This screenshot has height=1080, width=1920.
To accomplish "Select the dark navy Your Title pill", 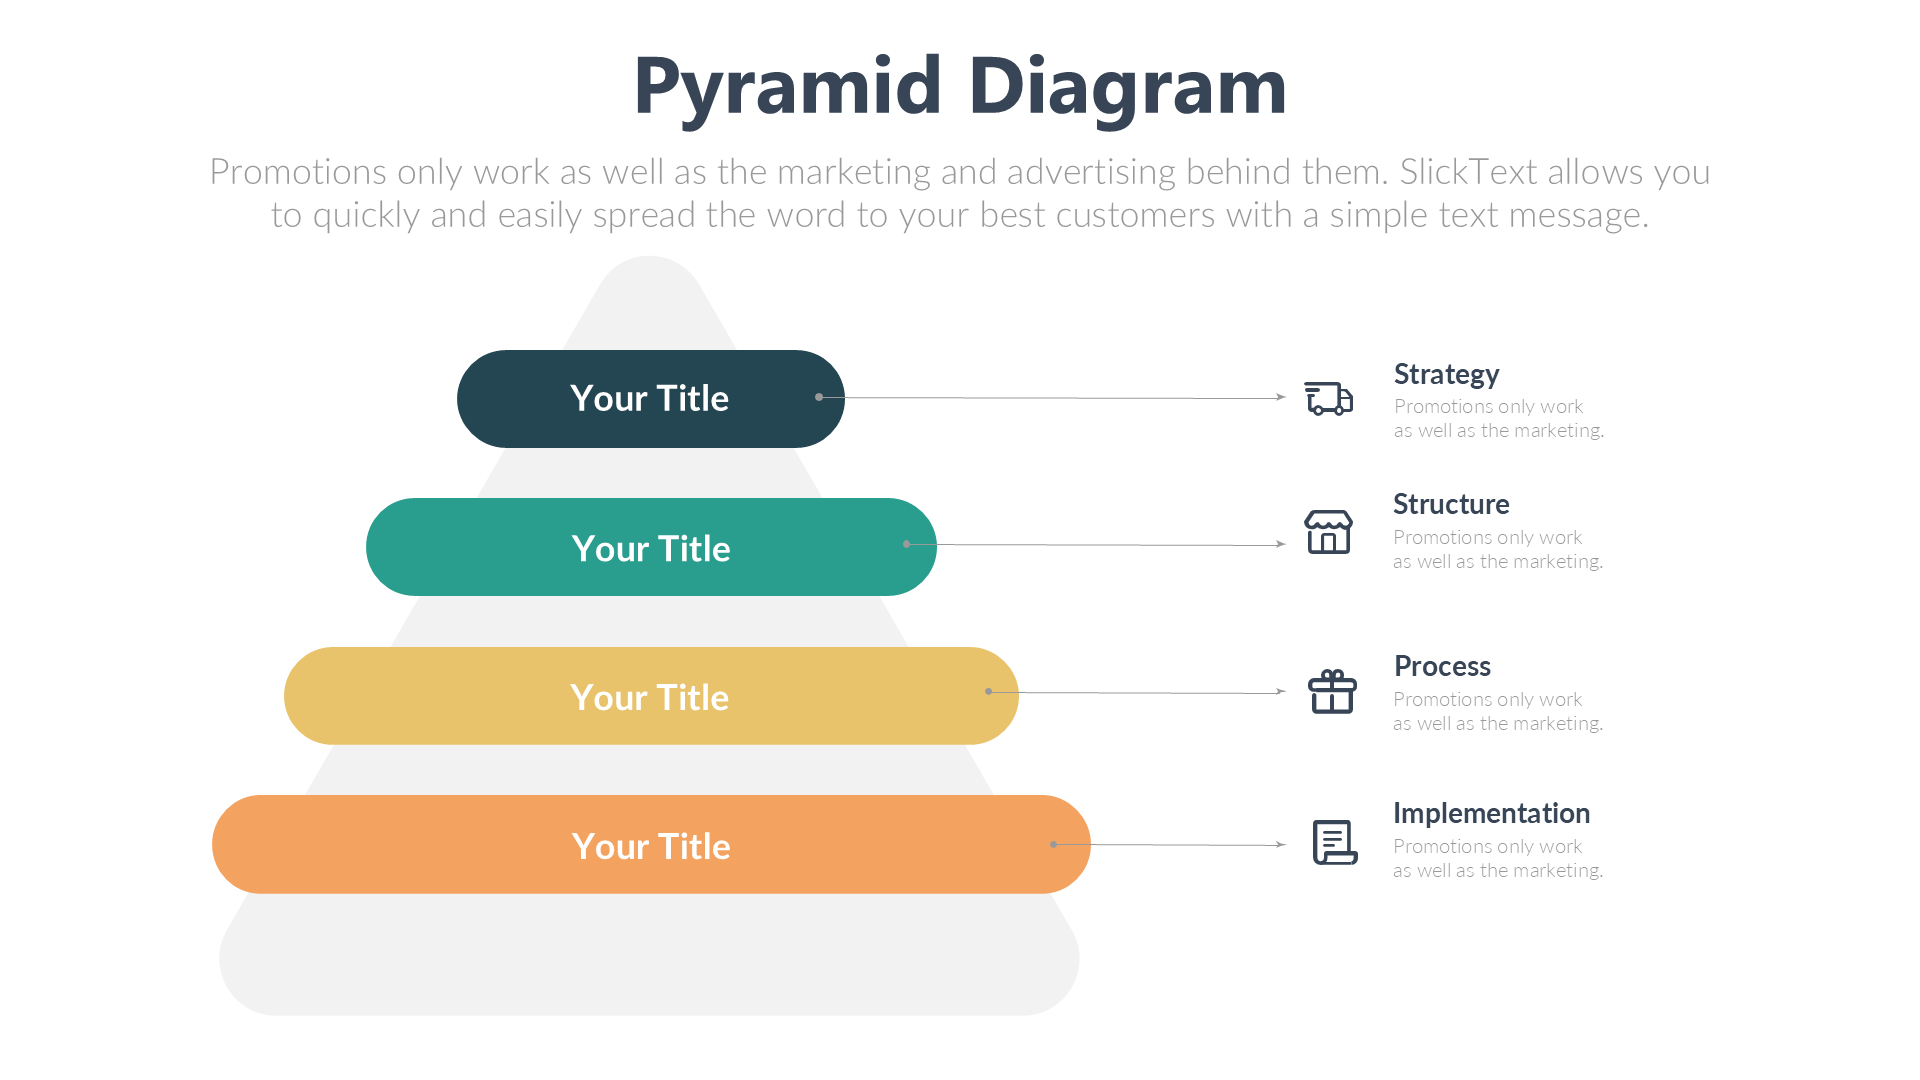I will click(x=650, y=399).
